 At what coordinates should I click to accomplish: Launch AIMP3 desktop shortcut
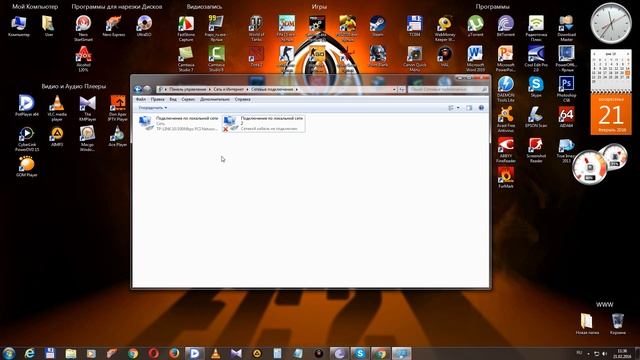tap(57, 136)
